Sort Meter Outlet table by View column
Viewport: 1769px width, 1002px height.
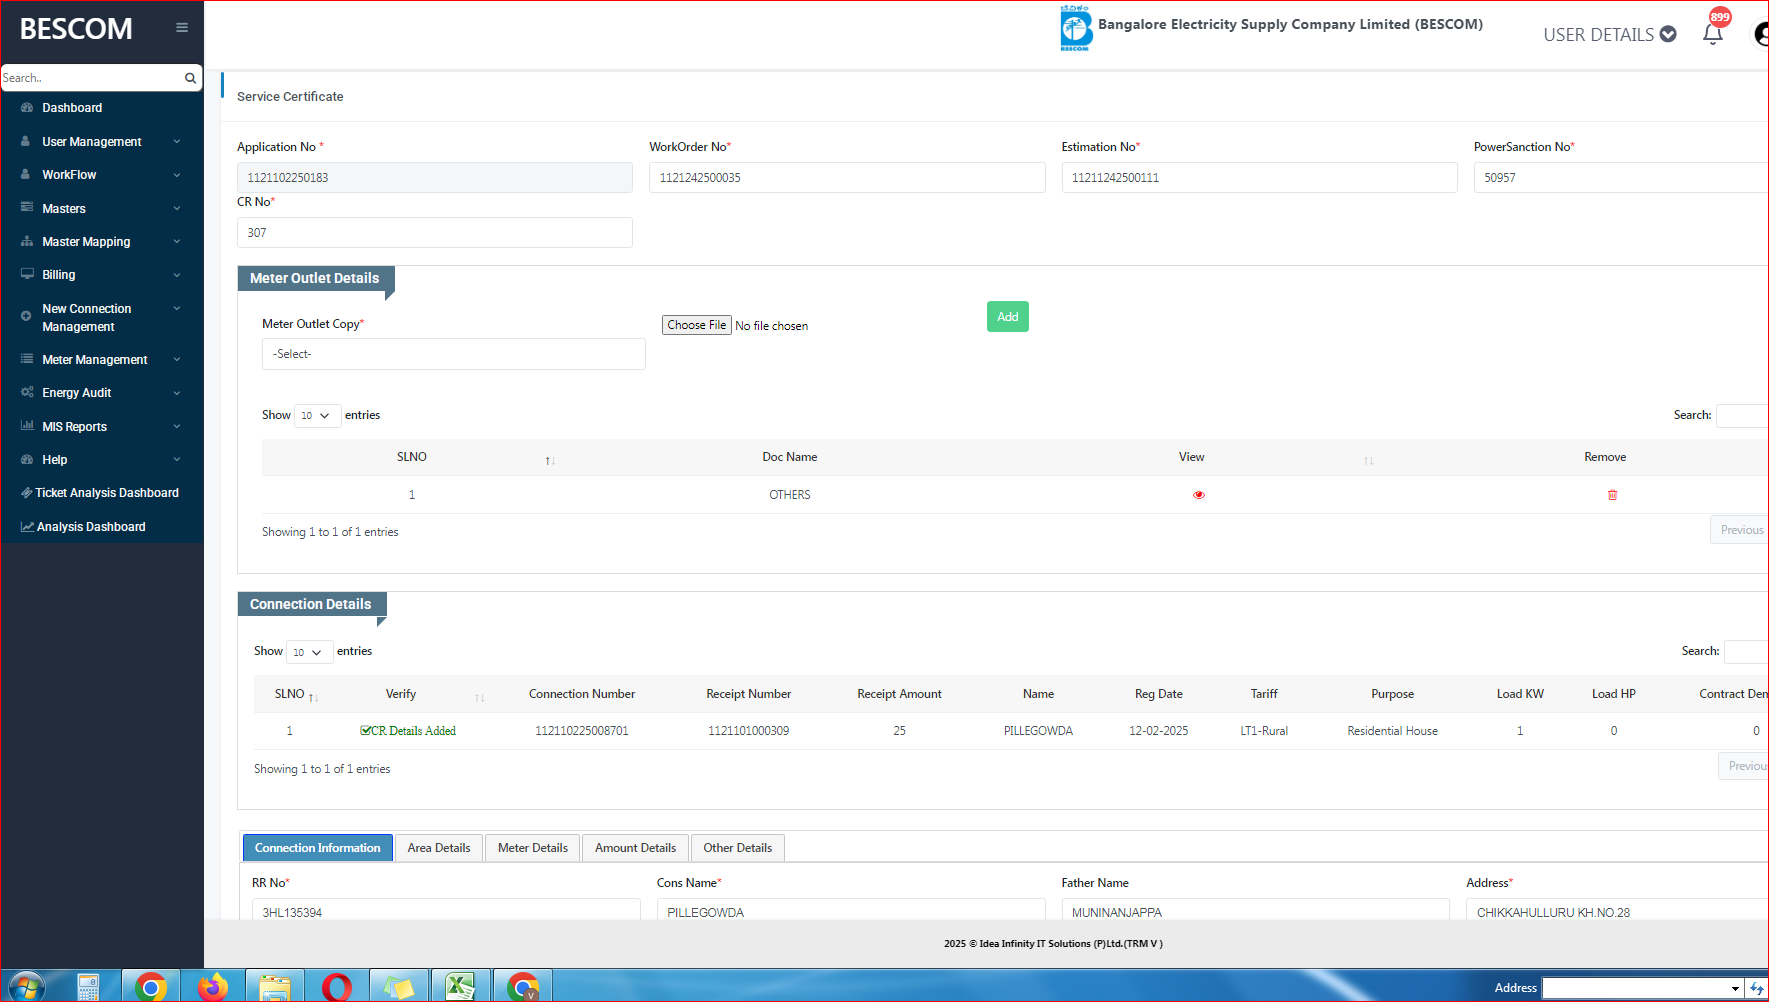pyautogui.click(x=1368, y=460)
